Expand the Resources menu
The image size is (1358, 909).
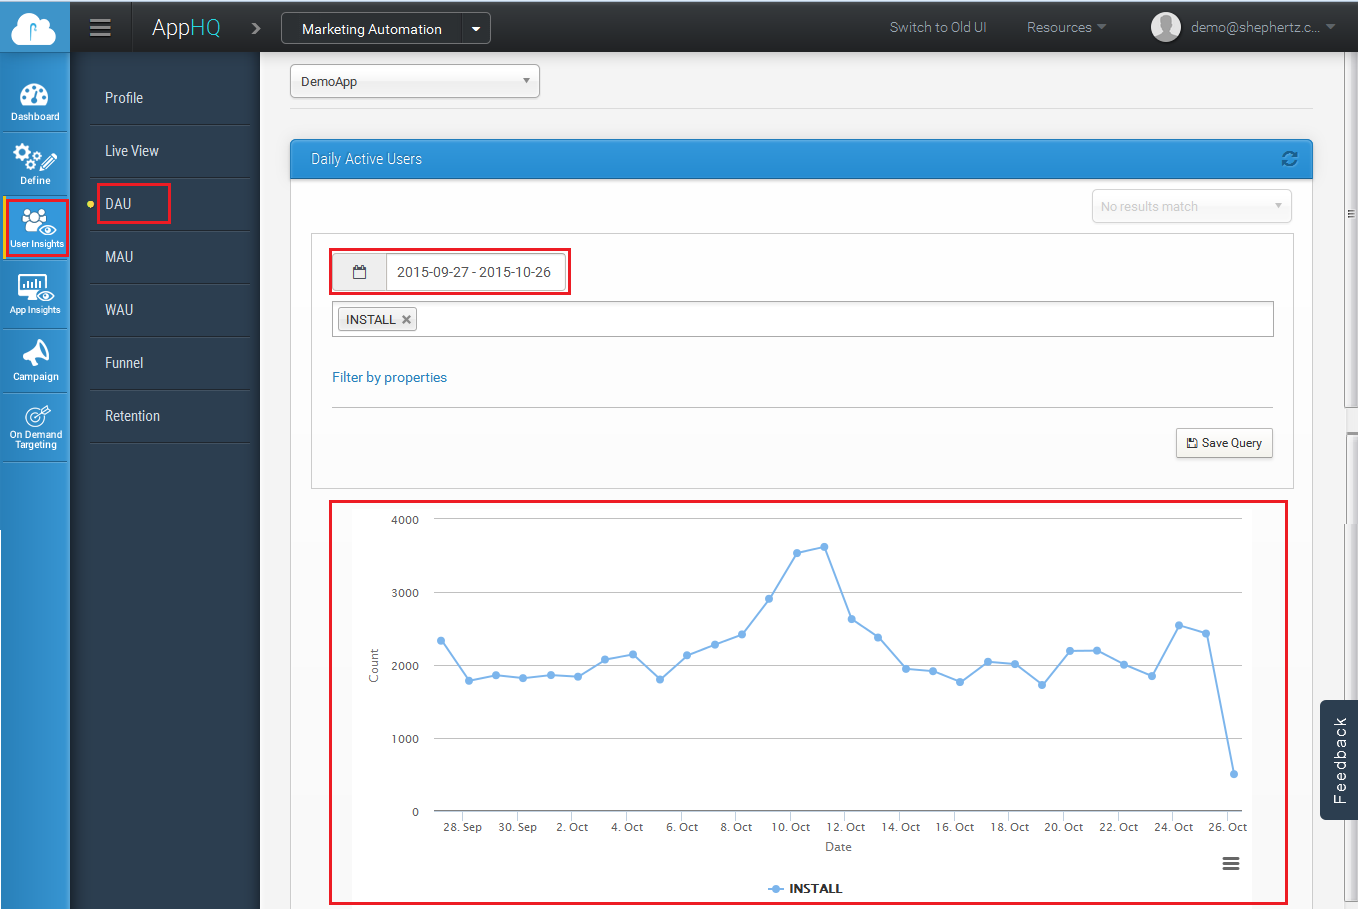coord(1066,28)
